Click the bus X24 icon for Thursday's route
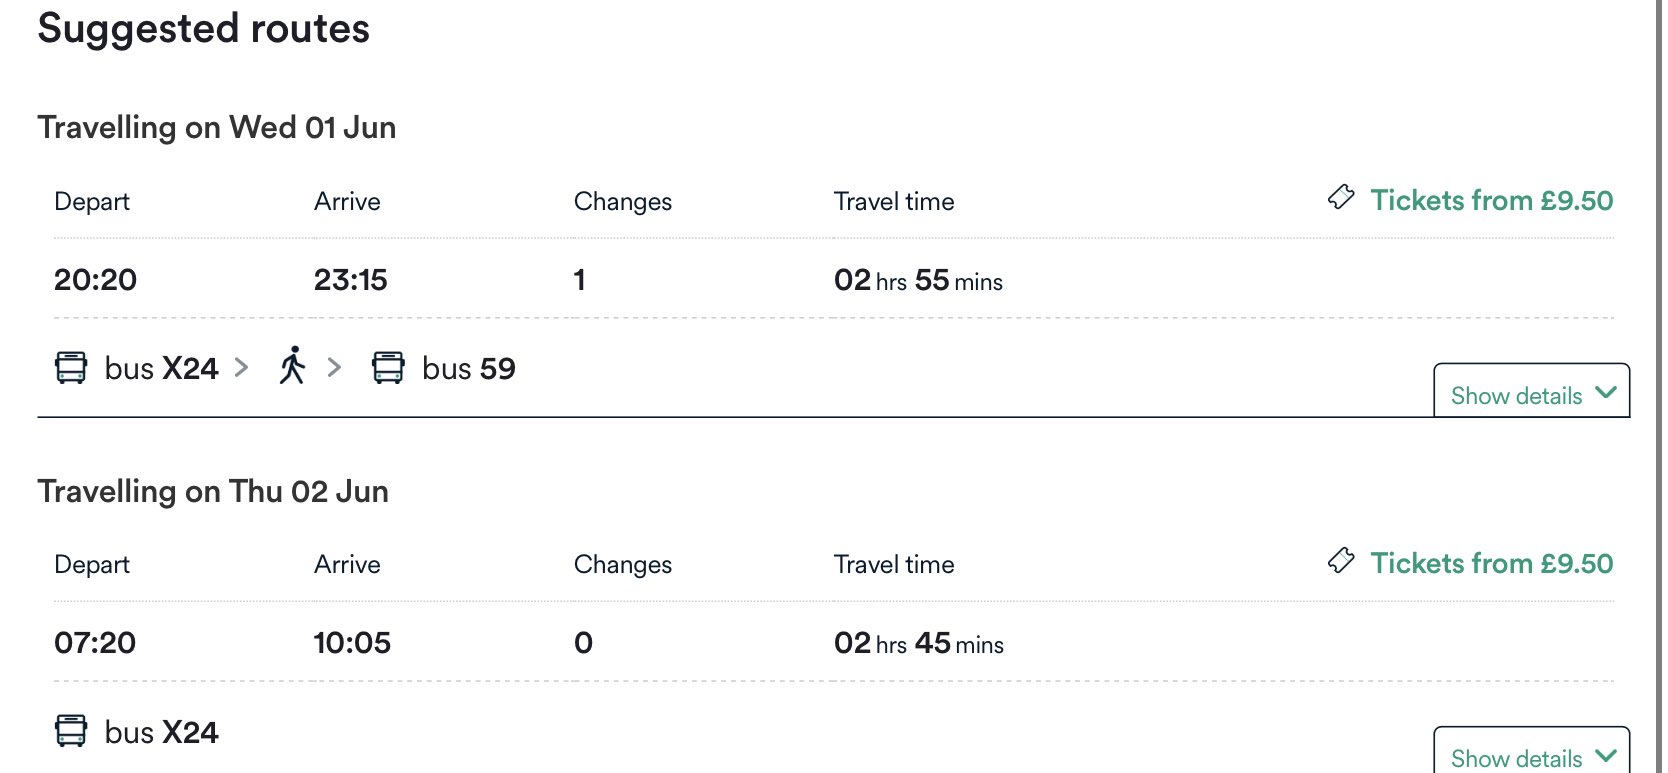Screen dimensions: 1668x773 pyautogui.click(x=71, y=731)
